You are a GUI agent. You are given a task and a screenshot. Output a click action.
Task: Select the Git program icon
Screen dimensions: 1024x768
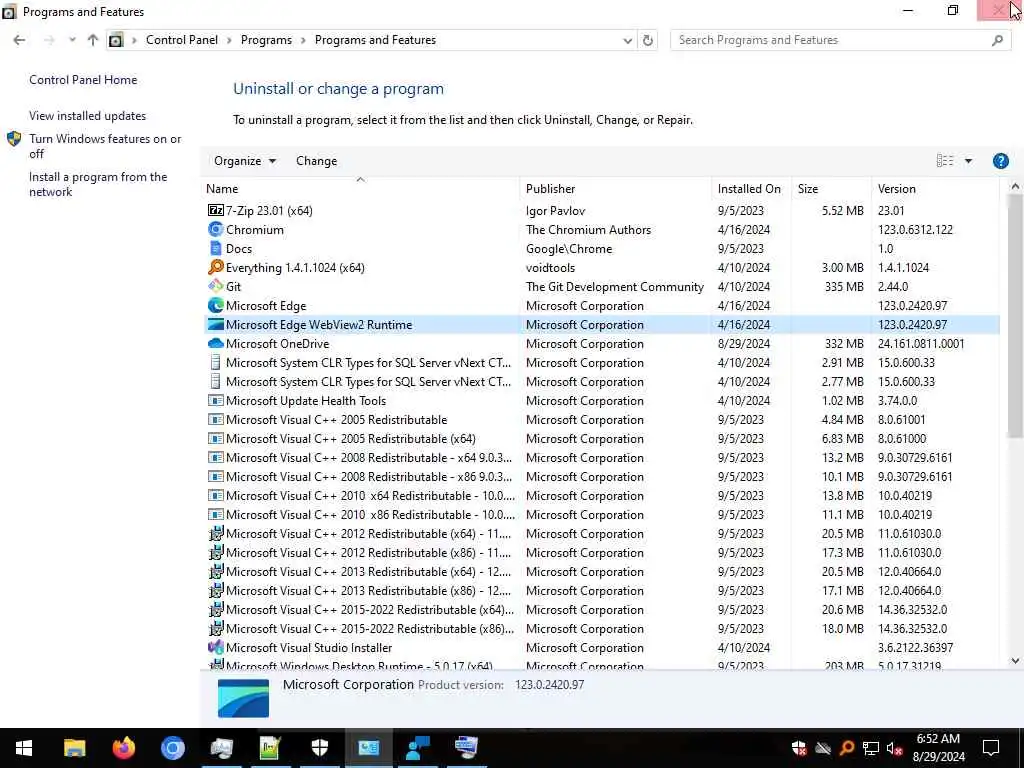(216, 286)
